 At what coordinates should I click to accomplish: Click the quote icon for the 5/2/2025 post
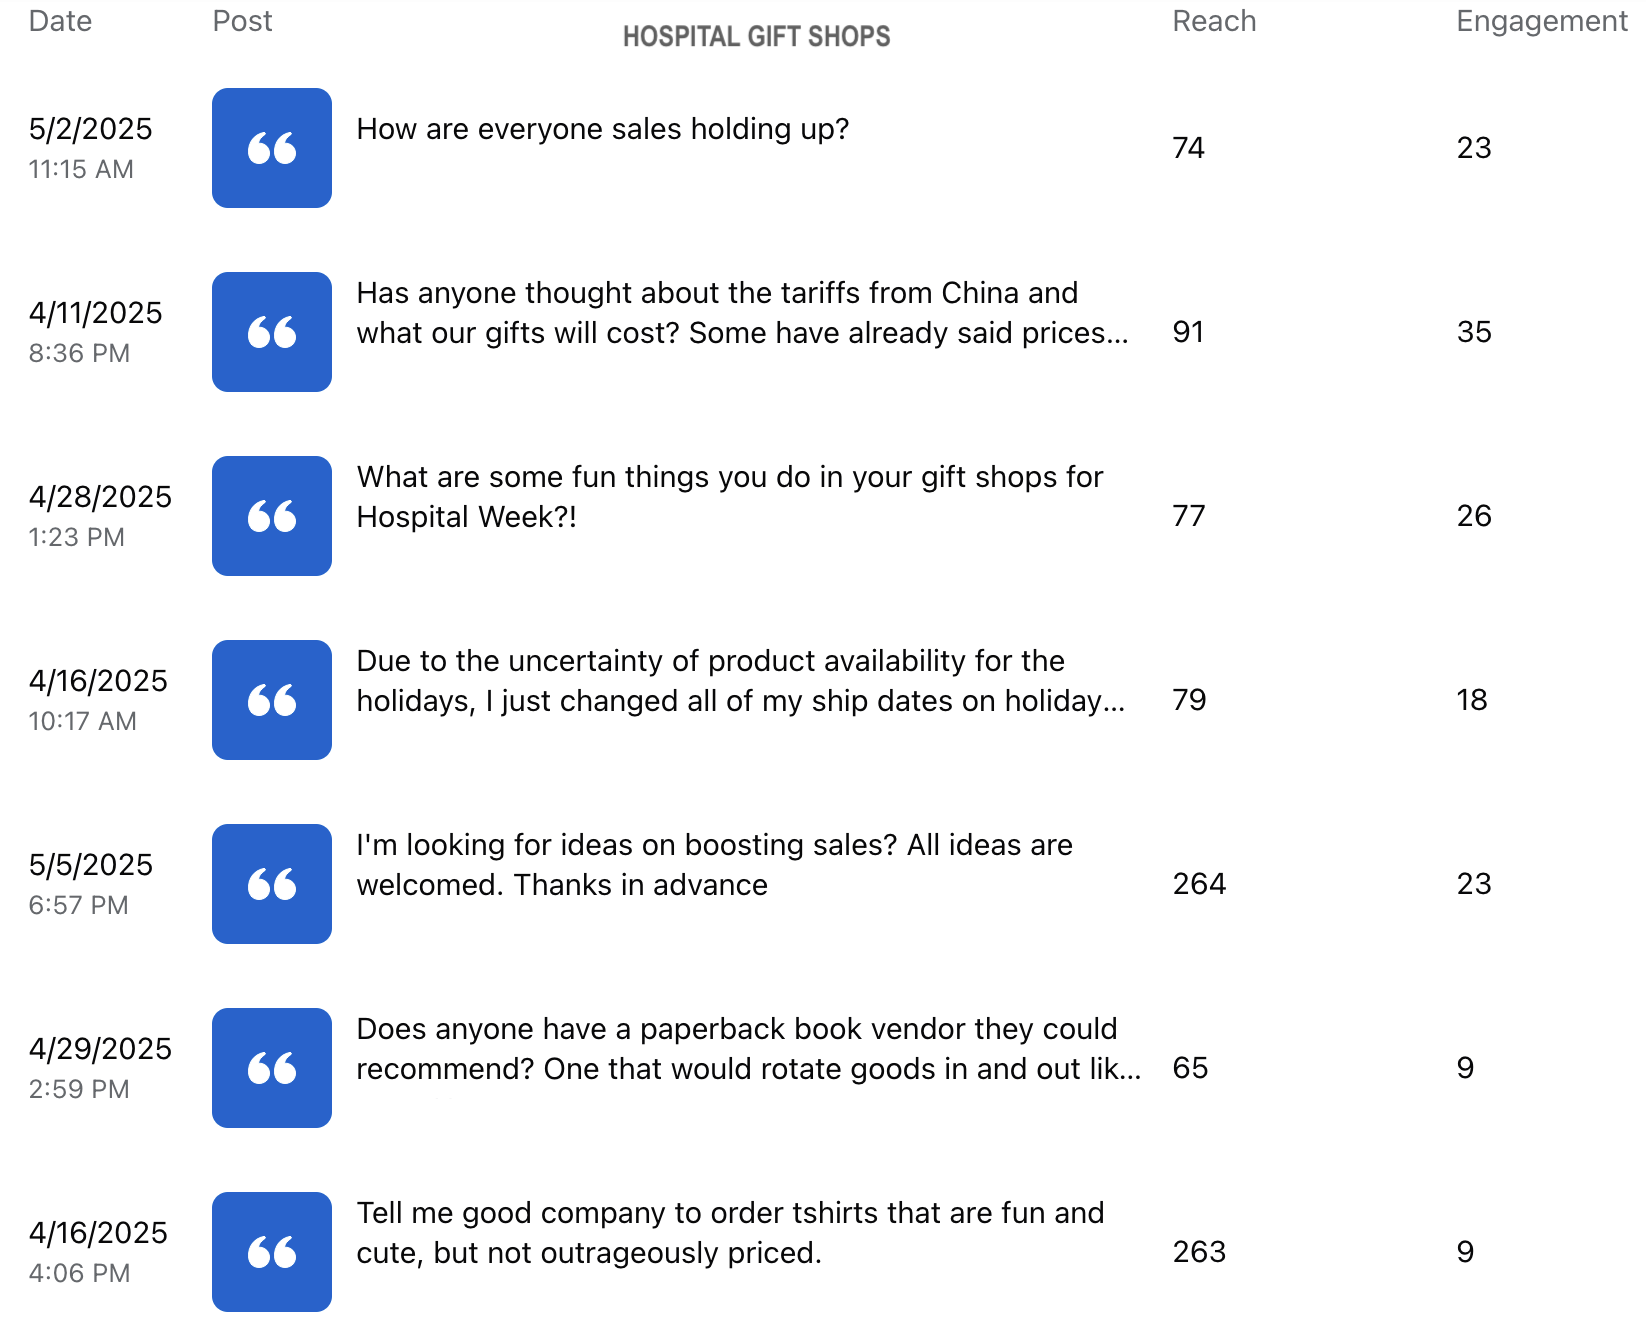click(x=271, y=148)
